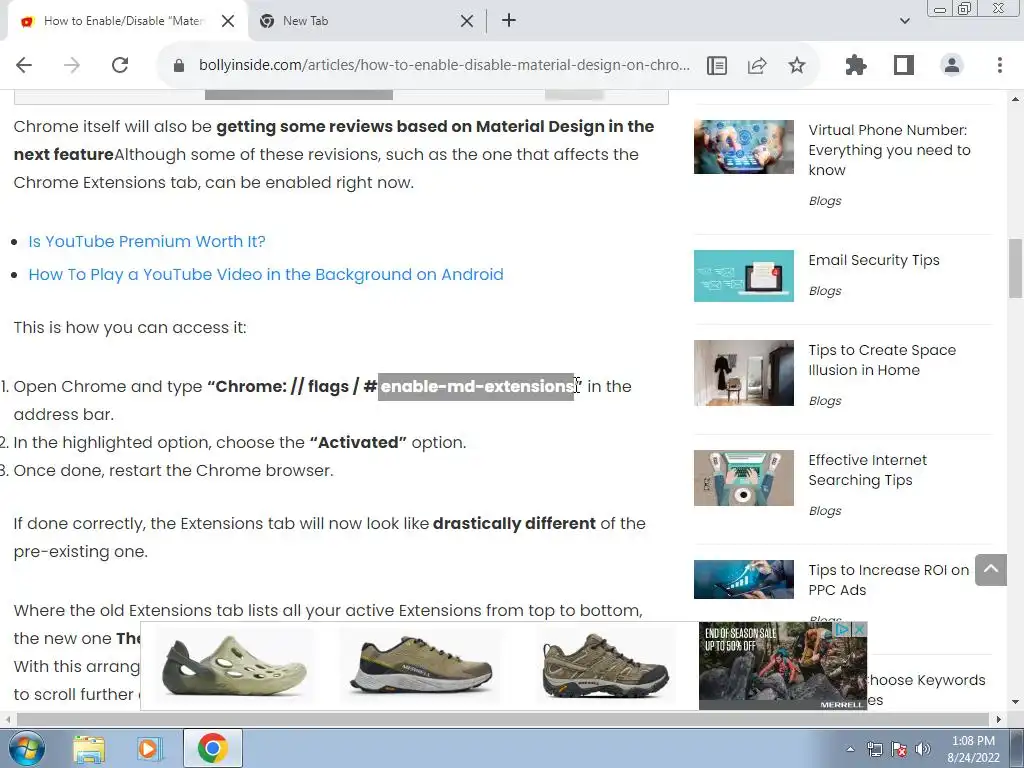Click ROI on PPC Ads thumbnail
This screenshot has height=768, width=1024.
[744, 579]
